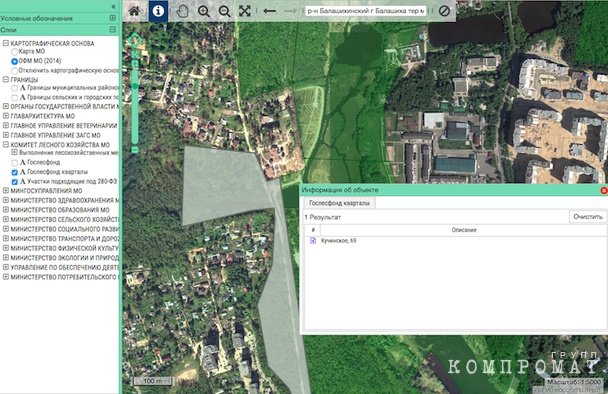The width and height of the screenshot is (608, 394).
Task: Click the zoom out magnifier
Action: [x=225, y=11]
